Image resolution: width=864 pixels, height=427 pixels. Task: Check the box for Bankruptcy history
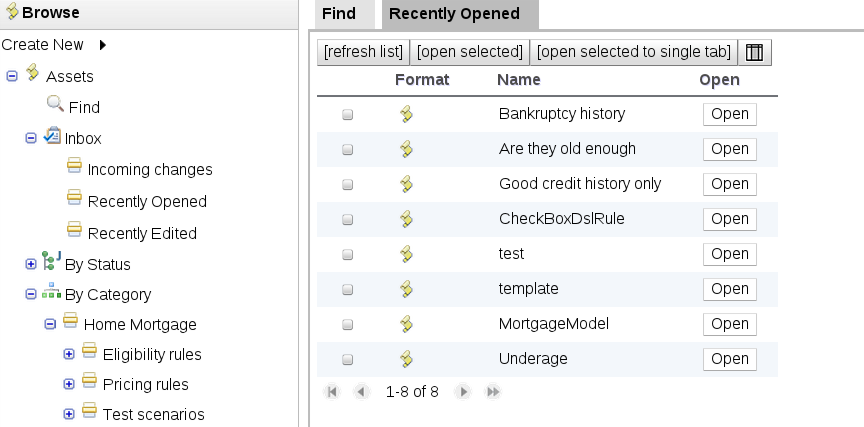coord(348,115)
